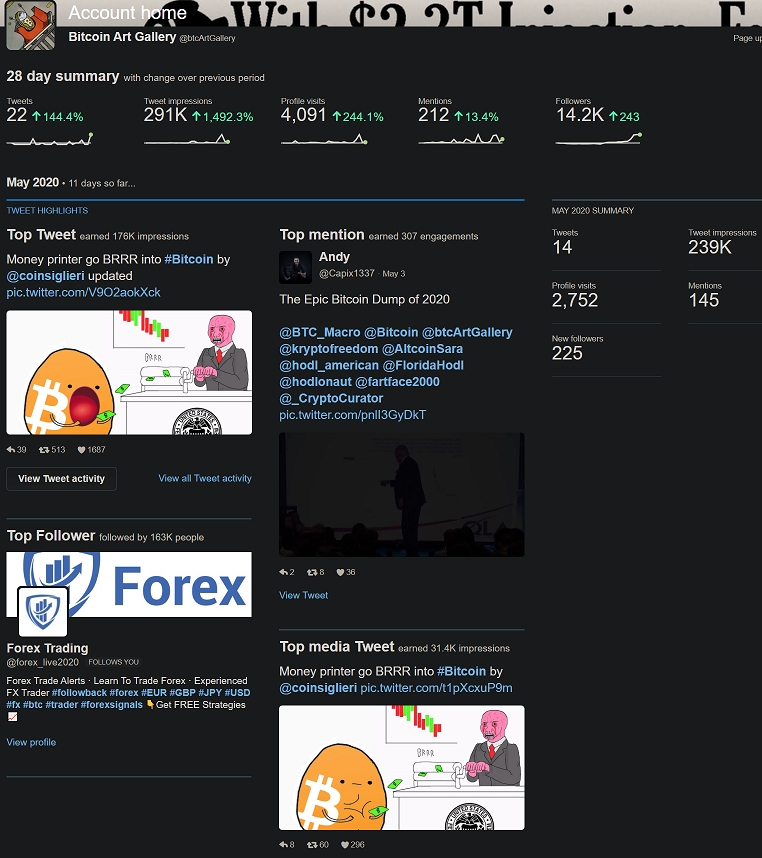
Task: Click retweet icon with 513 count
Action: point(44,450)
